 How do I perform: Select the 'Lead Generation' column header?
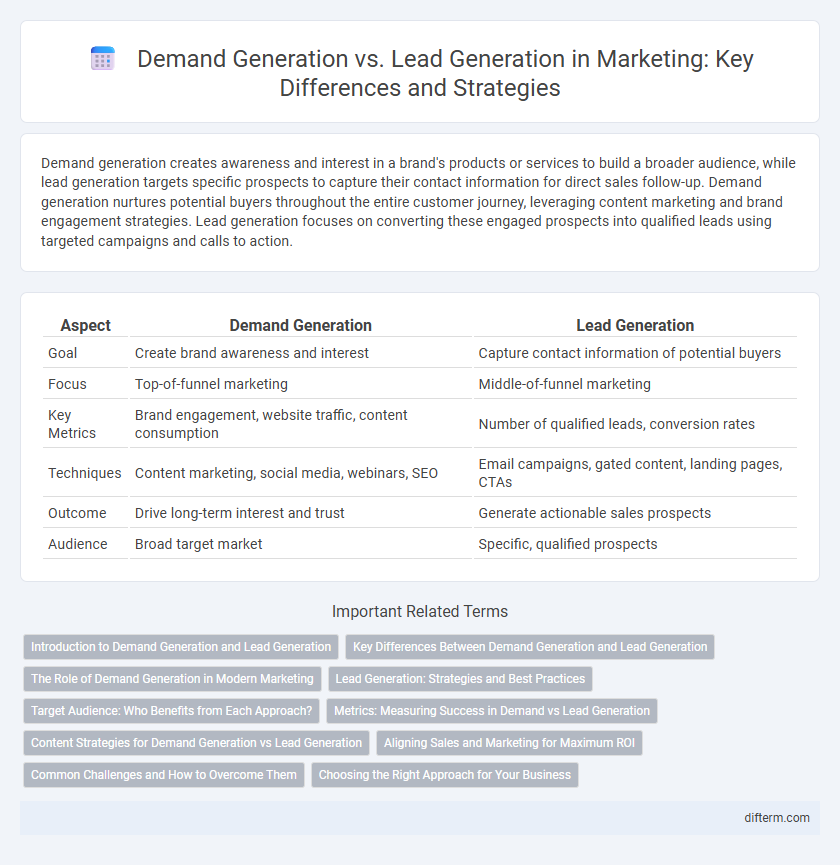click(x=635, y=325)
